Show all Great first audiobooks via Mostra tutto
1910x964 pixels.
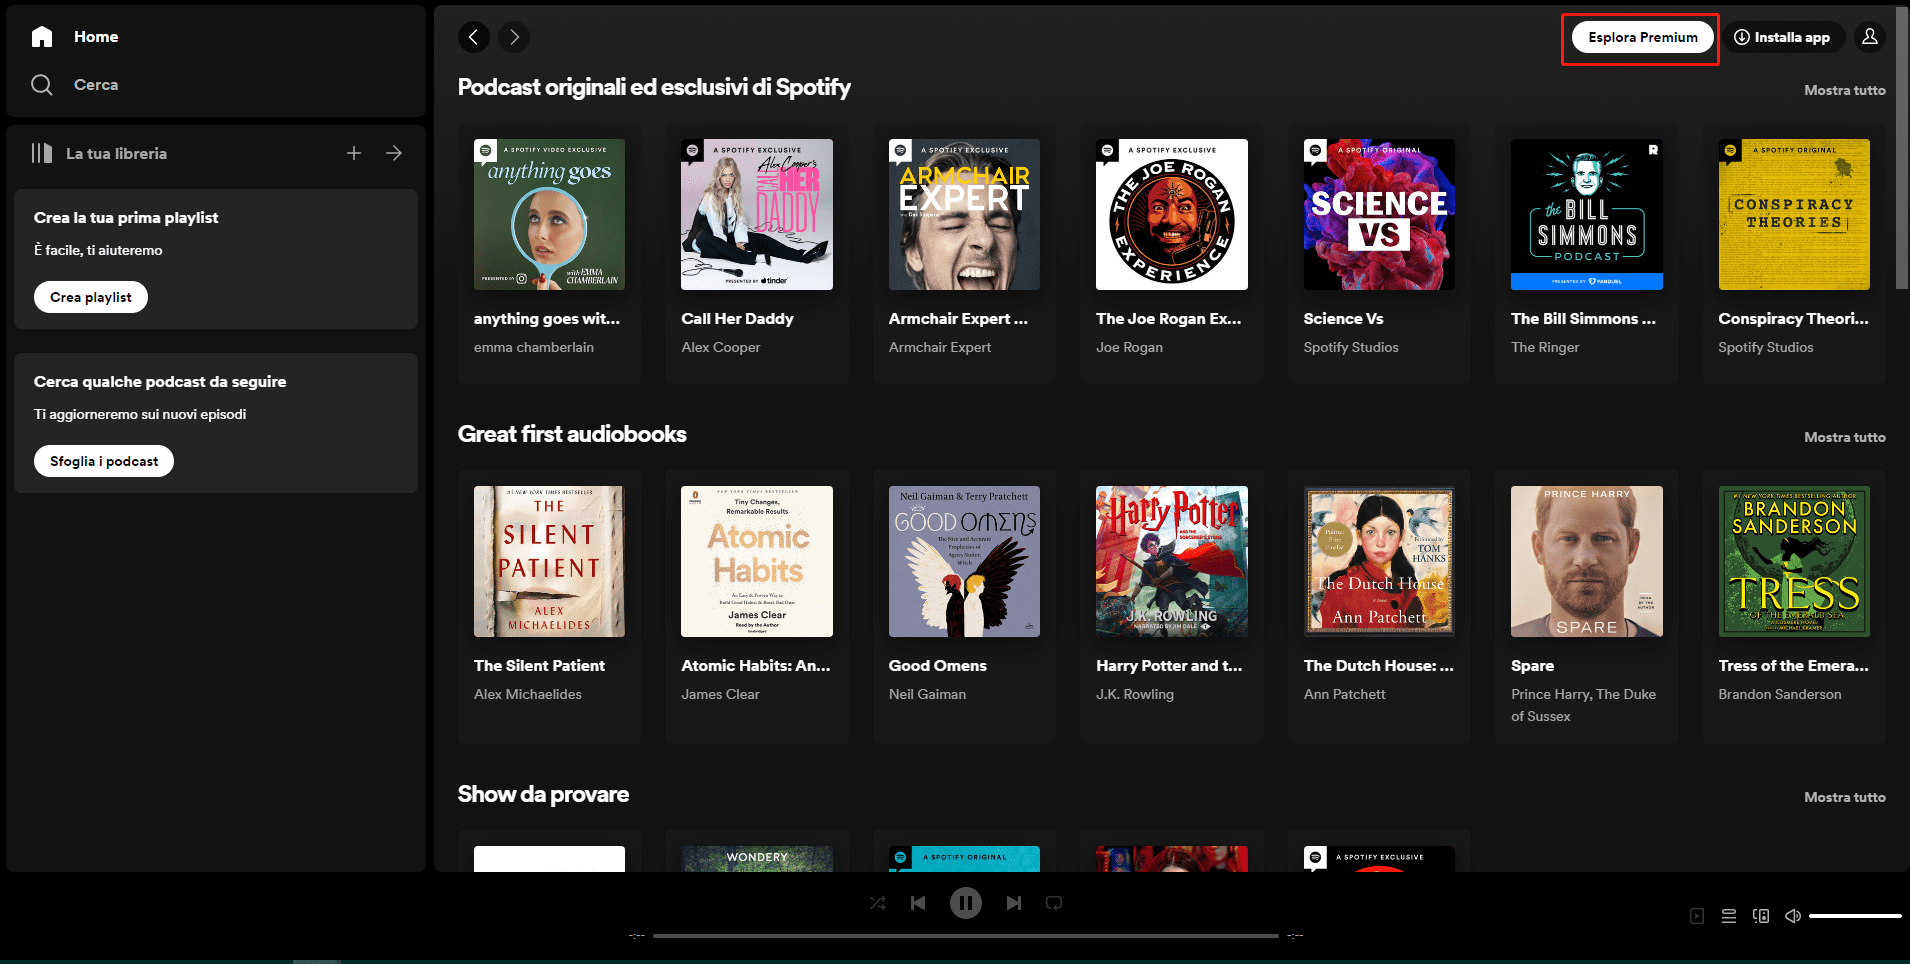point(1845,437)
